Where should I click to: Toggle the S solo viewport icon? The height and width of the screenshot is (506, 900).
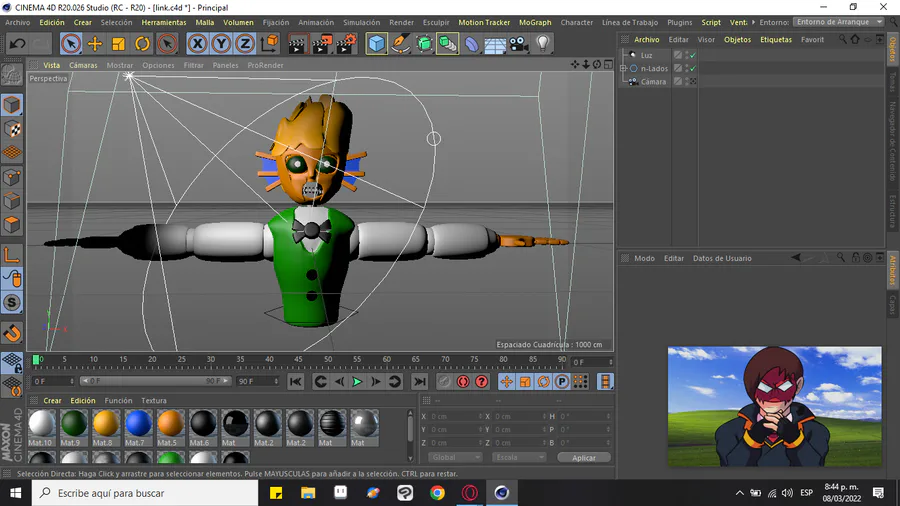[12, 303]
